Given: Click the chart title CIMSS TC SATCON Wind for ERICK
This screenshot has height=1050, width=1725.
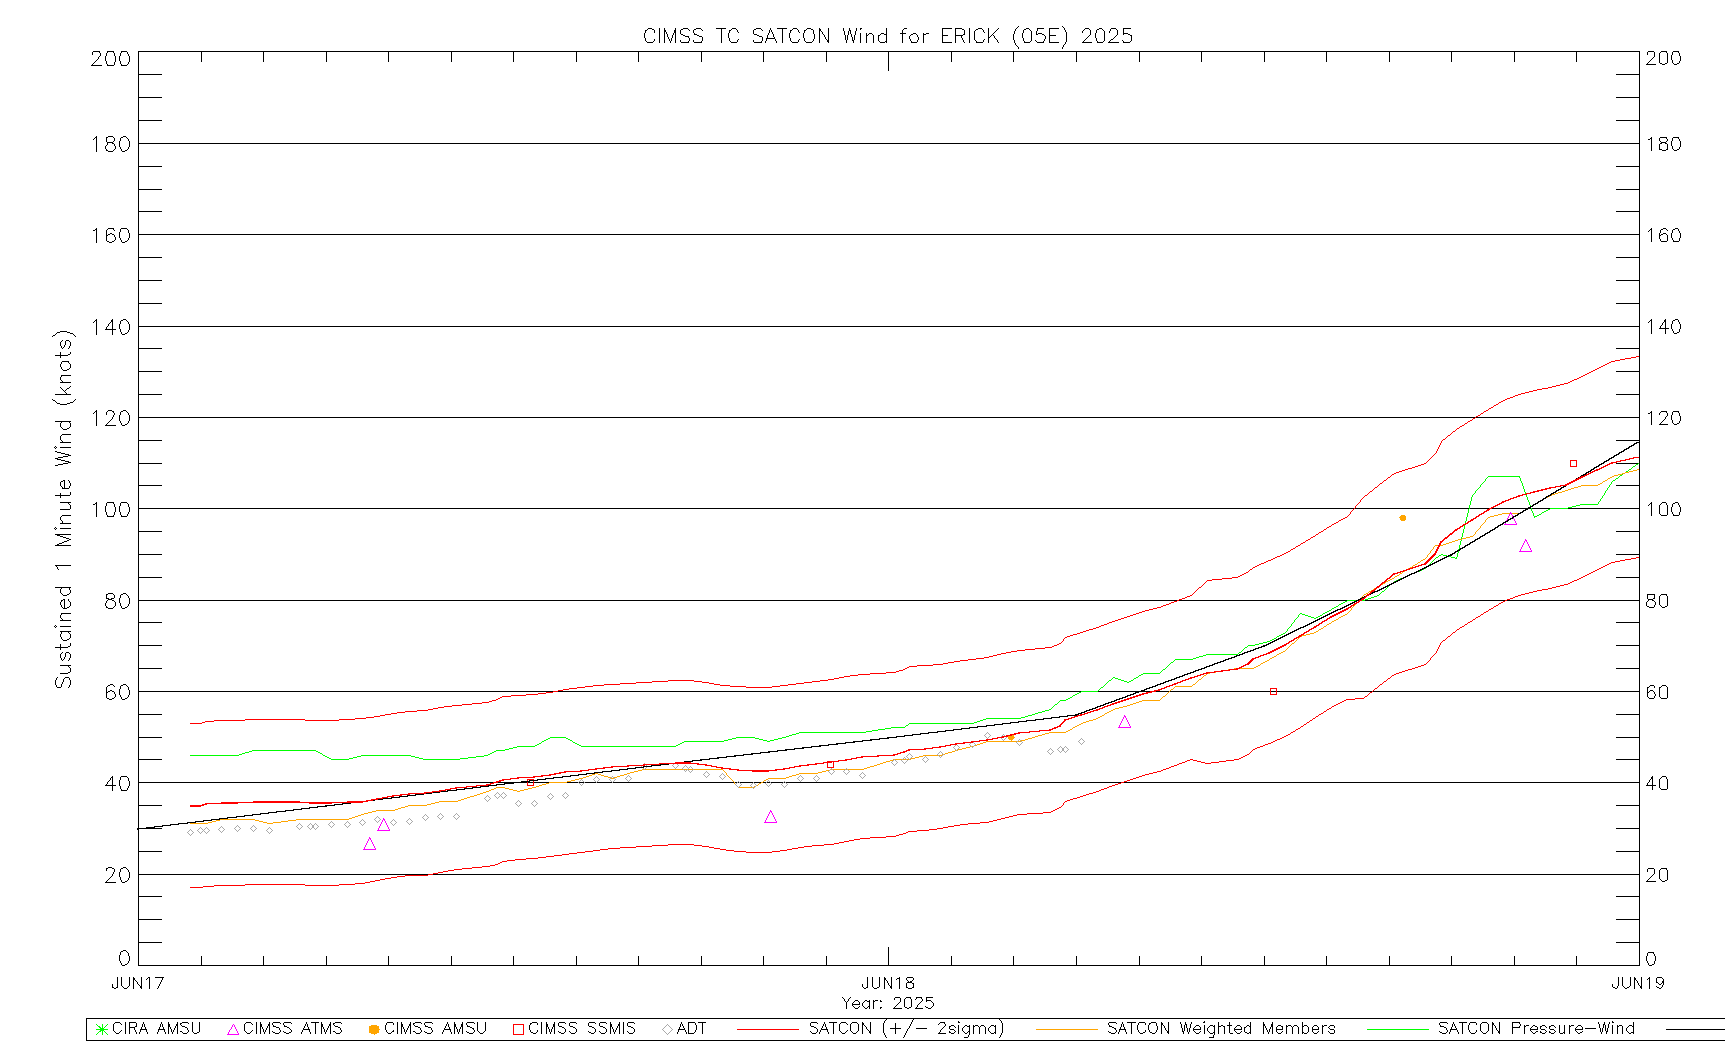Looking at the screenshot, I should (x=887, y=36).
